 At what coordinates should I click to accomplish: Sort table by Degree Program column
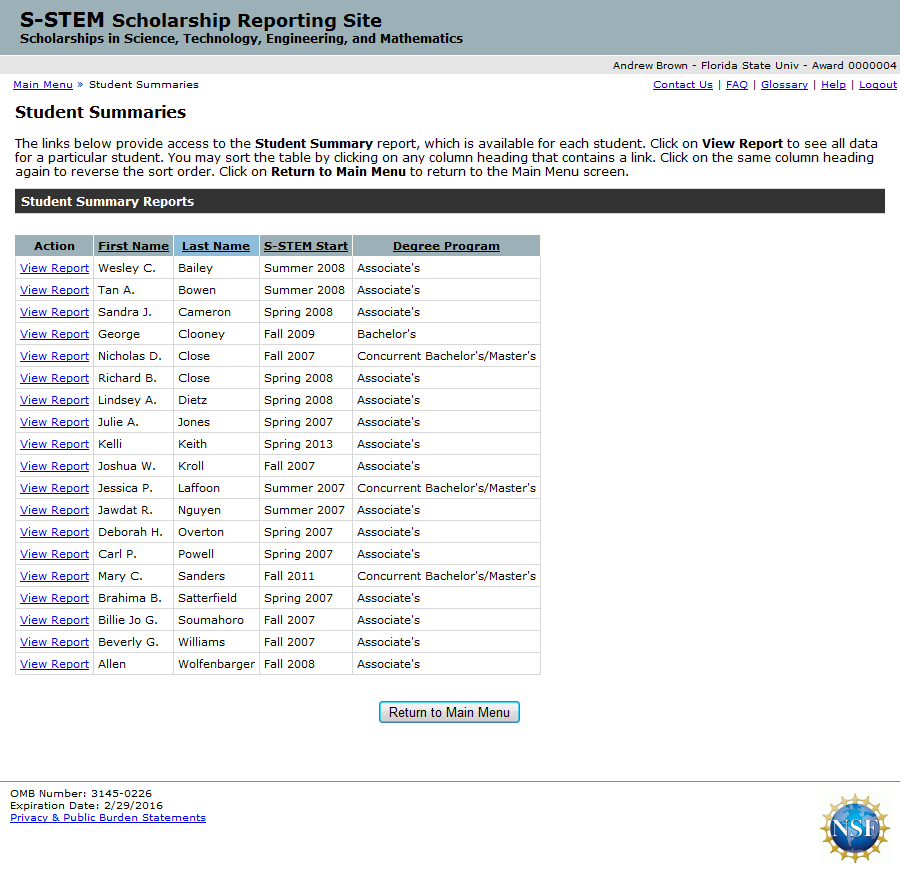pyautogui.click(x=446, y=246)
